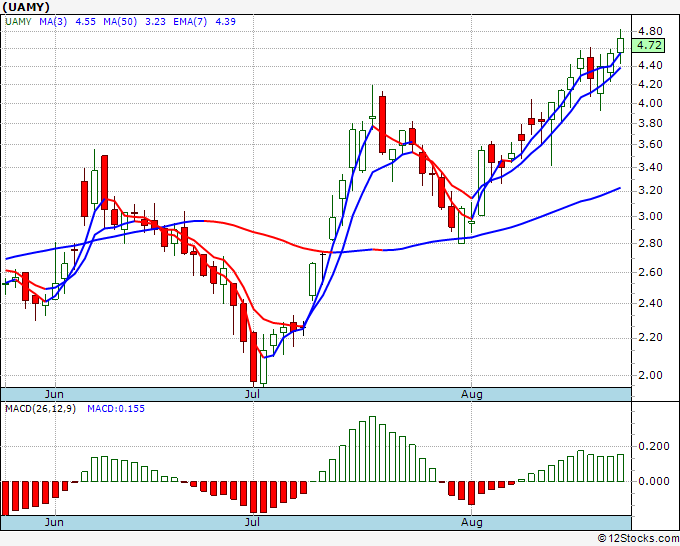Click the highlighted current price 4.72
The height and width of the screenshot is (546, 680).
point(648,45)
